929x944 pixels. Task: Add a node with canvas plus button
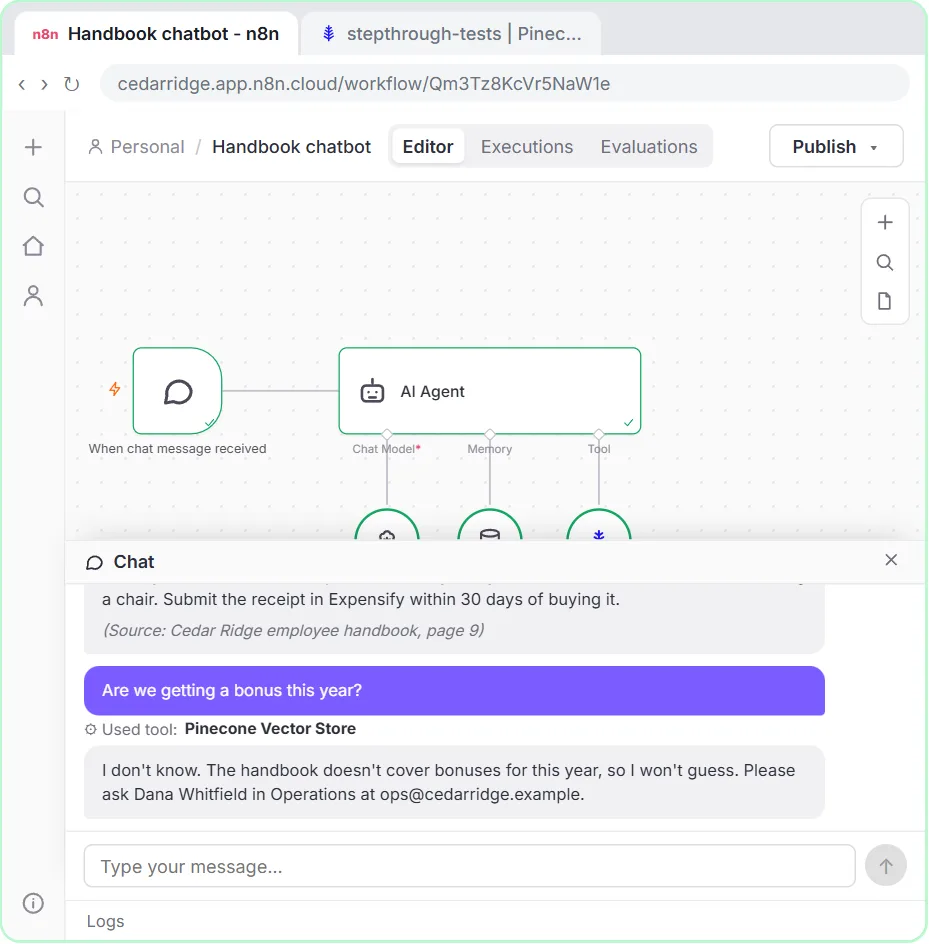884,223
